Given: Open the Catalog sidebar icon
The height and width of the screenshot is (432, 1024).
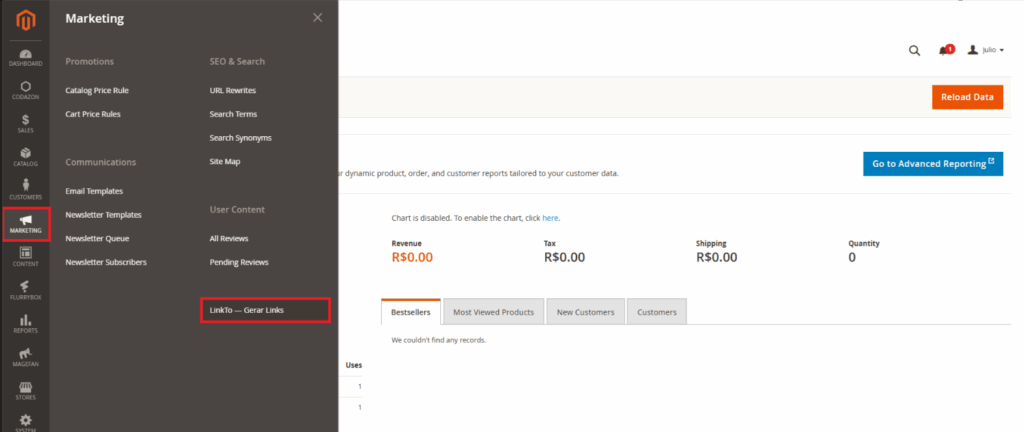Looking at the screenshot, I should tap(25, 156).
